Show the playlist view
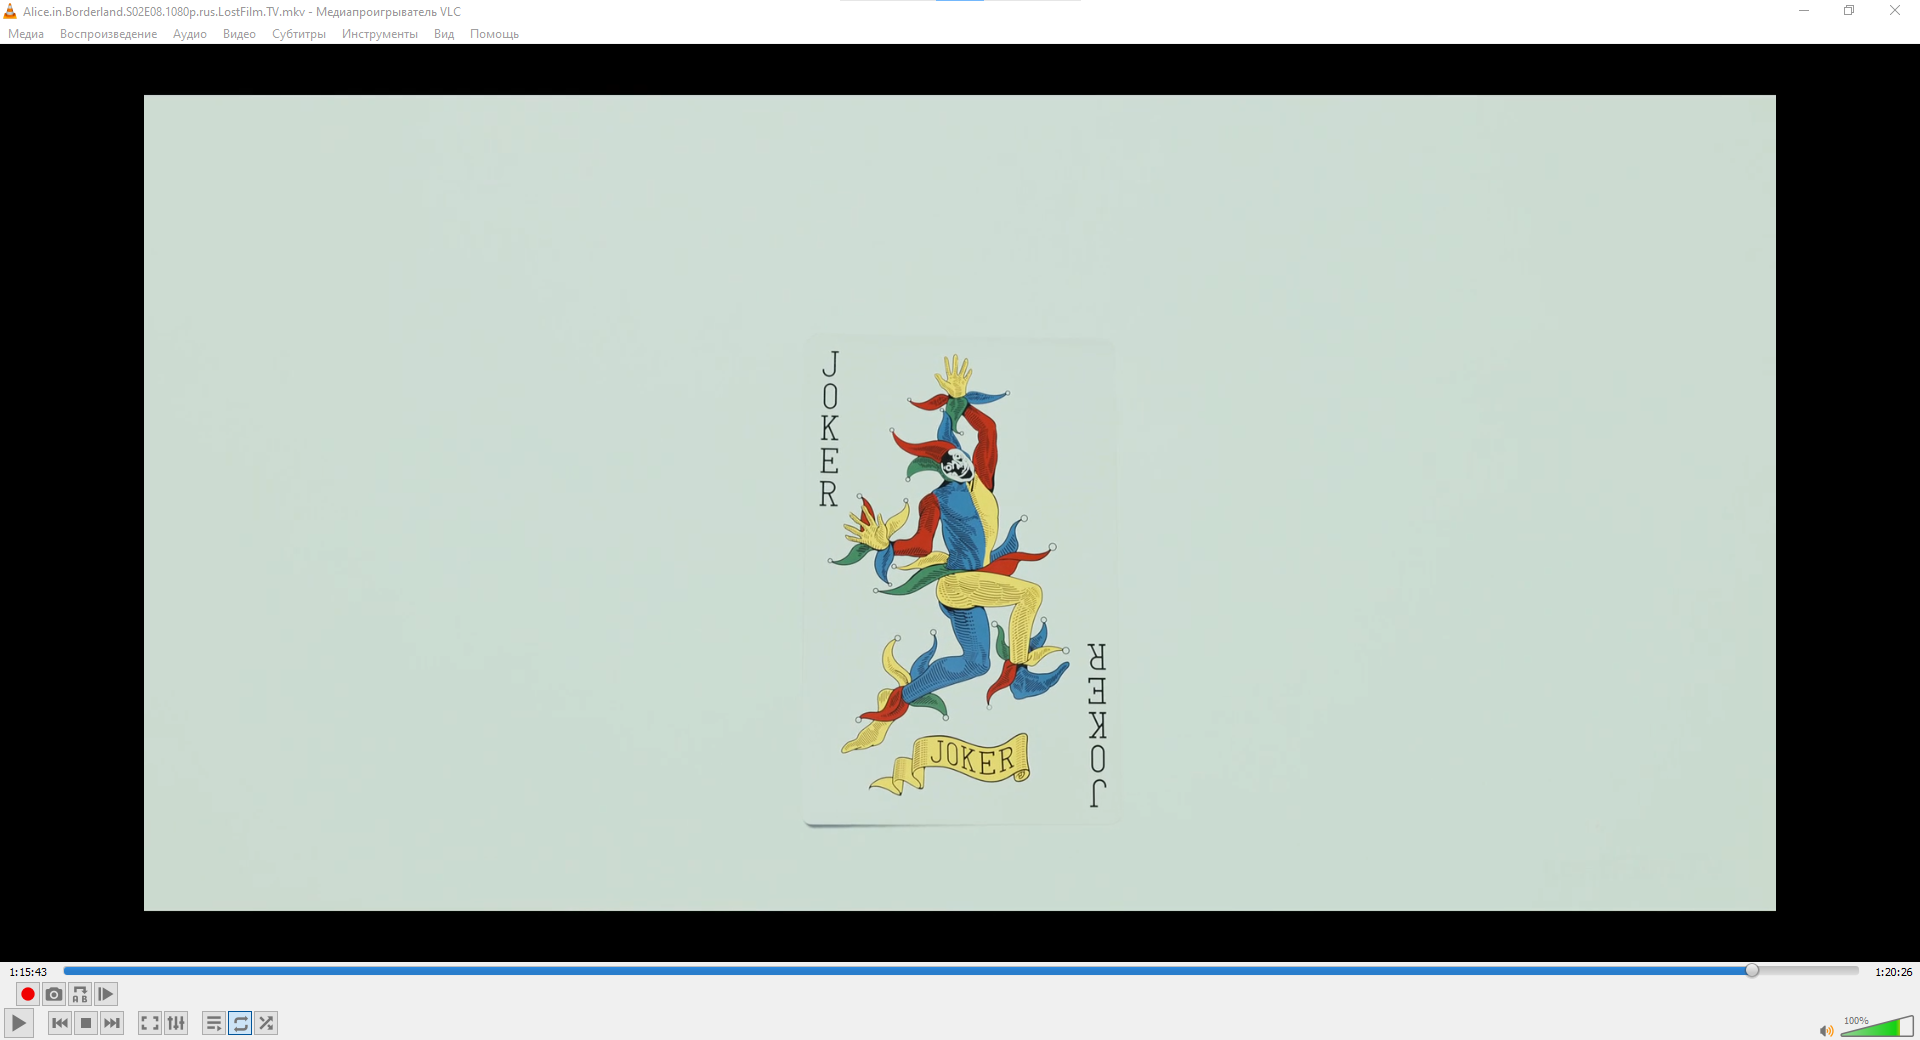This screenshot has height=1040, width=1920. (214, 1023)
